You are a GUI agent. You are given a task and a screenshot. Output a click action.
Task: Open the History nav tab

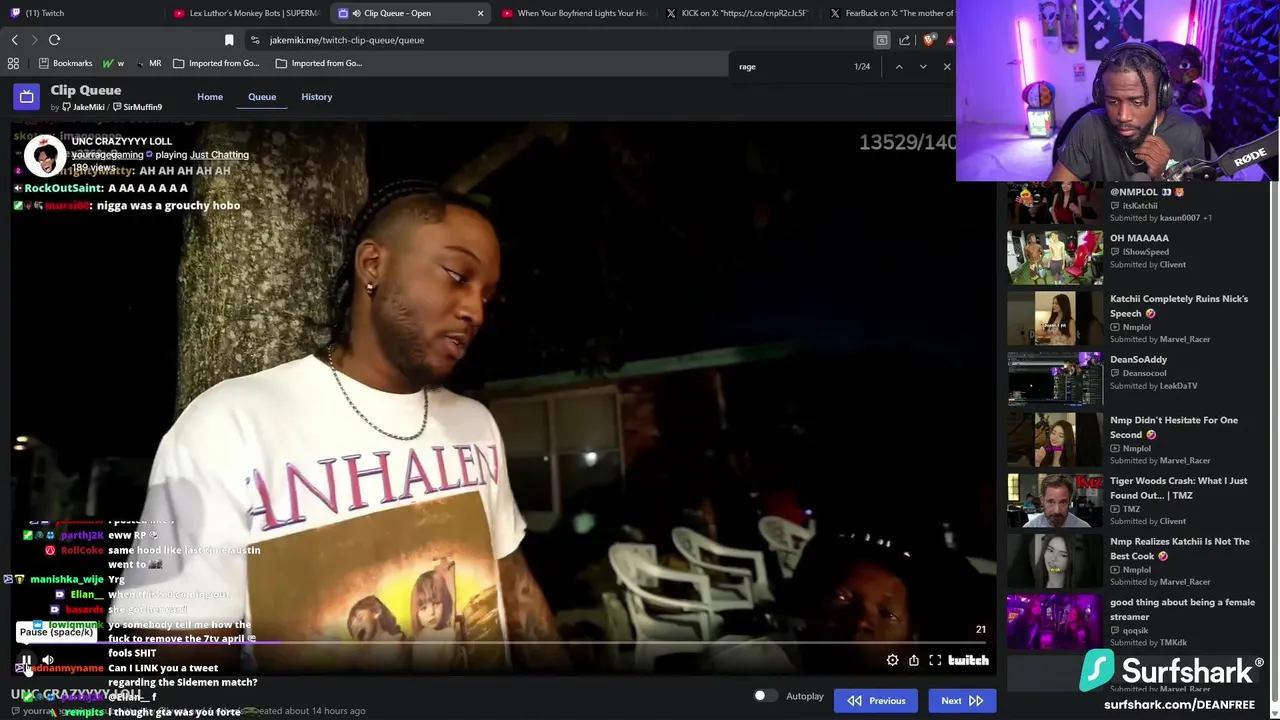(x=316, y=97)
